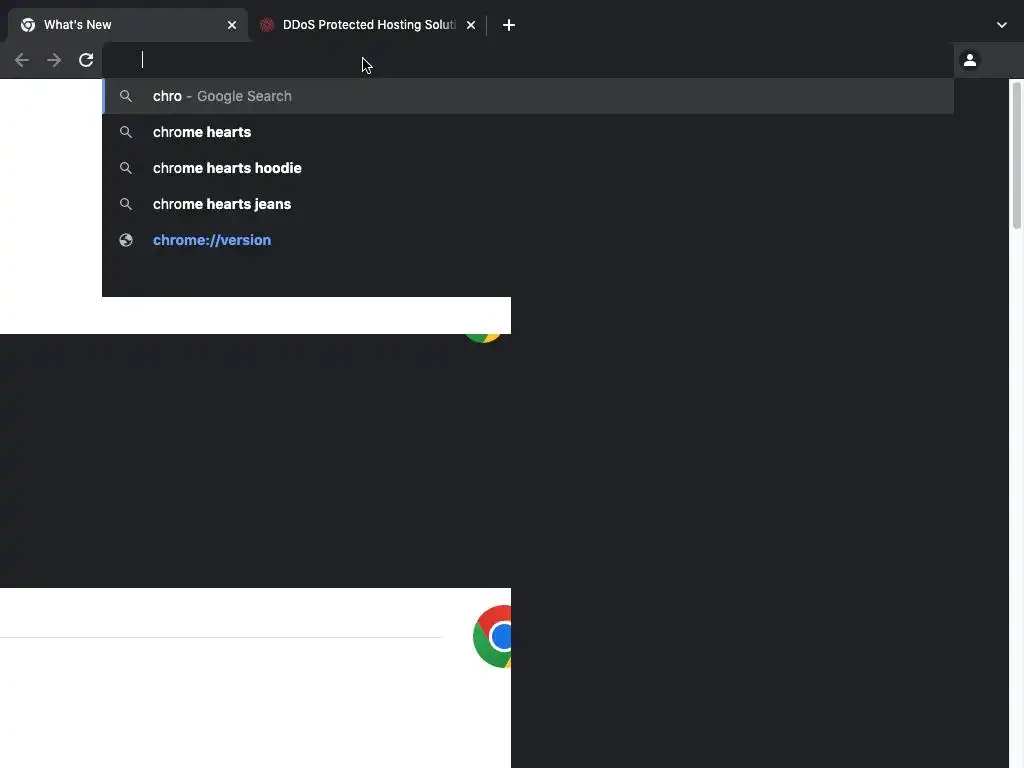Open chrome://version suggestion
This screenshot has width=1024, height=768.
pos(528,240)
